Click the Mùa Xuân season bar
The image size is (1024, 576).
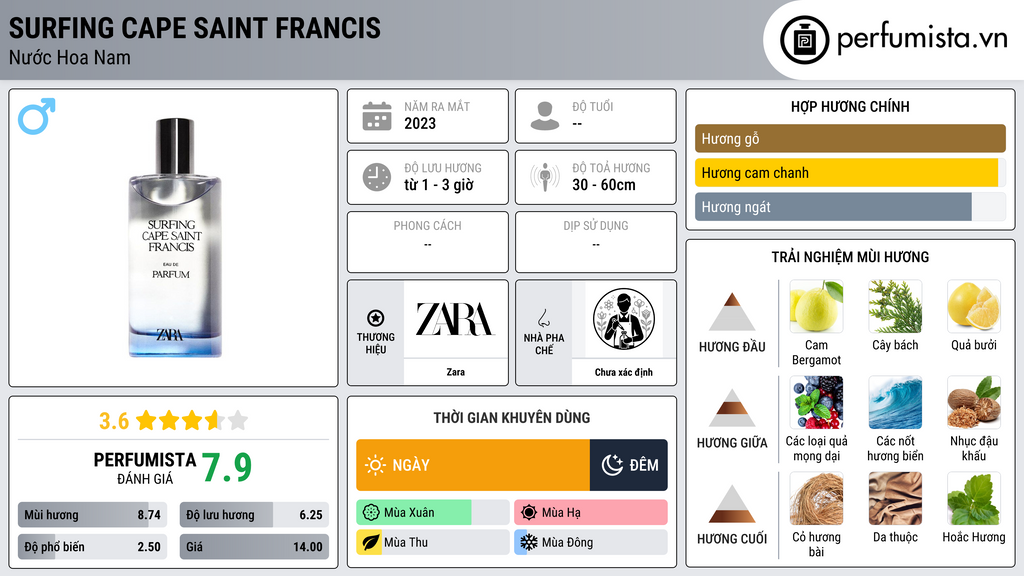pyautogui.click(x=433, y=513)
